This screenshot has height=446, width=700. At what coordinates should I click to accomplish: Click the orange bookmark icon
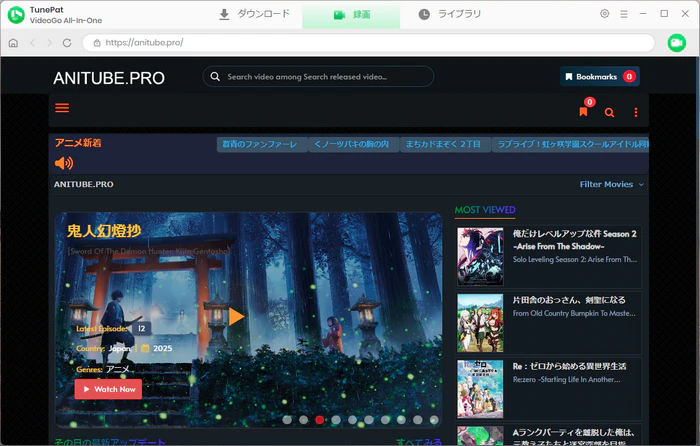(x=583, y=112)
